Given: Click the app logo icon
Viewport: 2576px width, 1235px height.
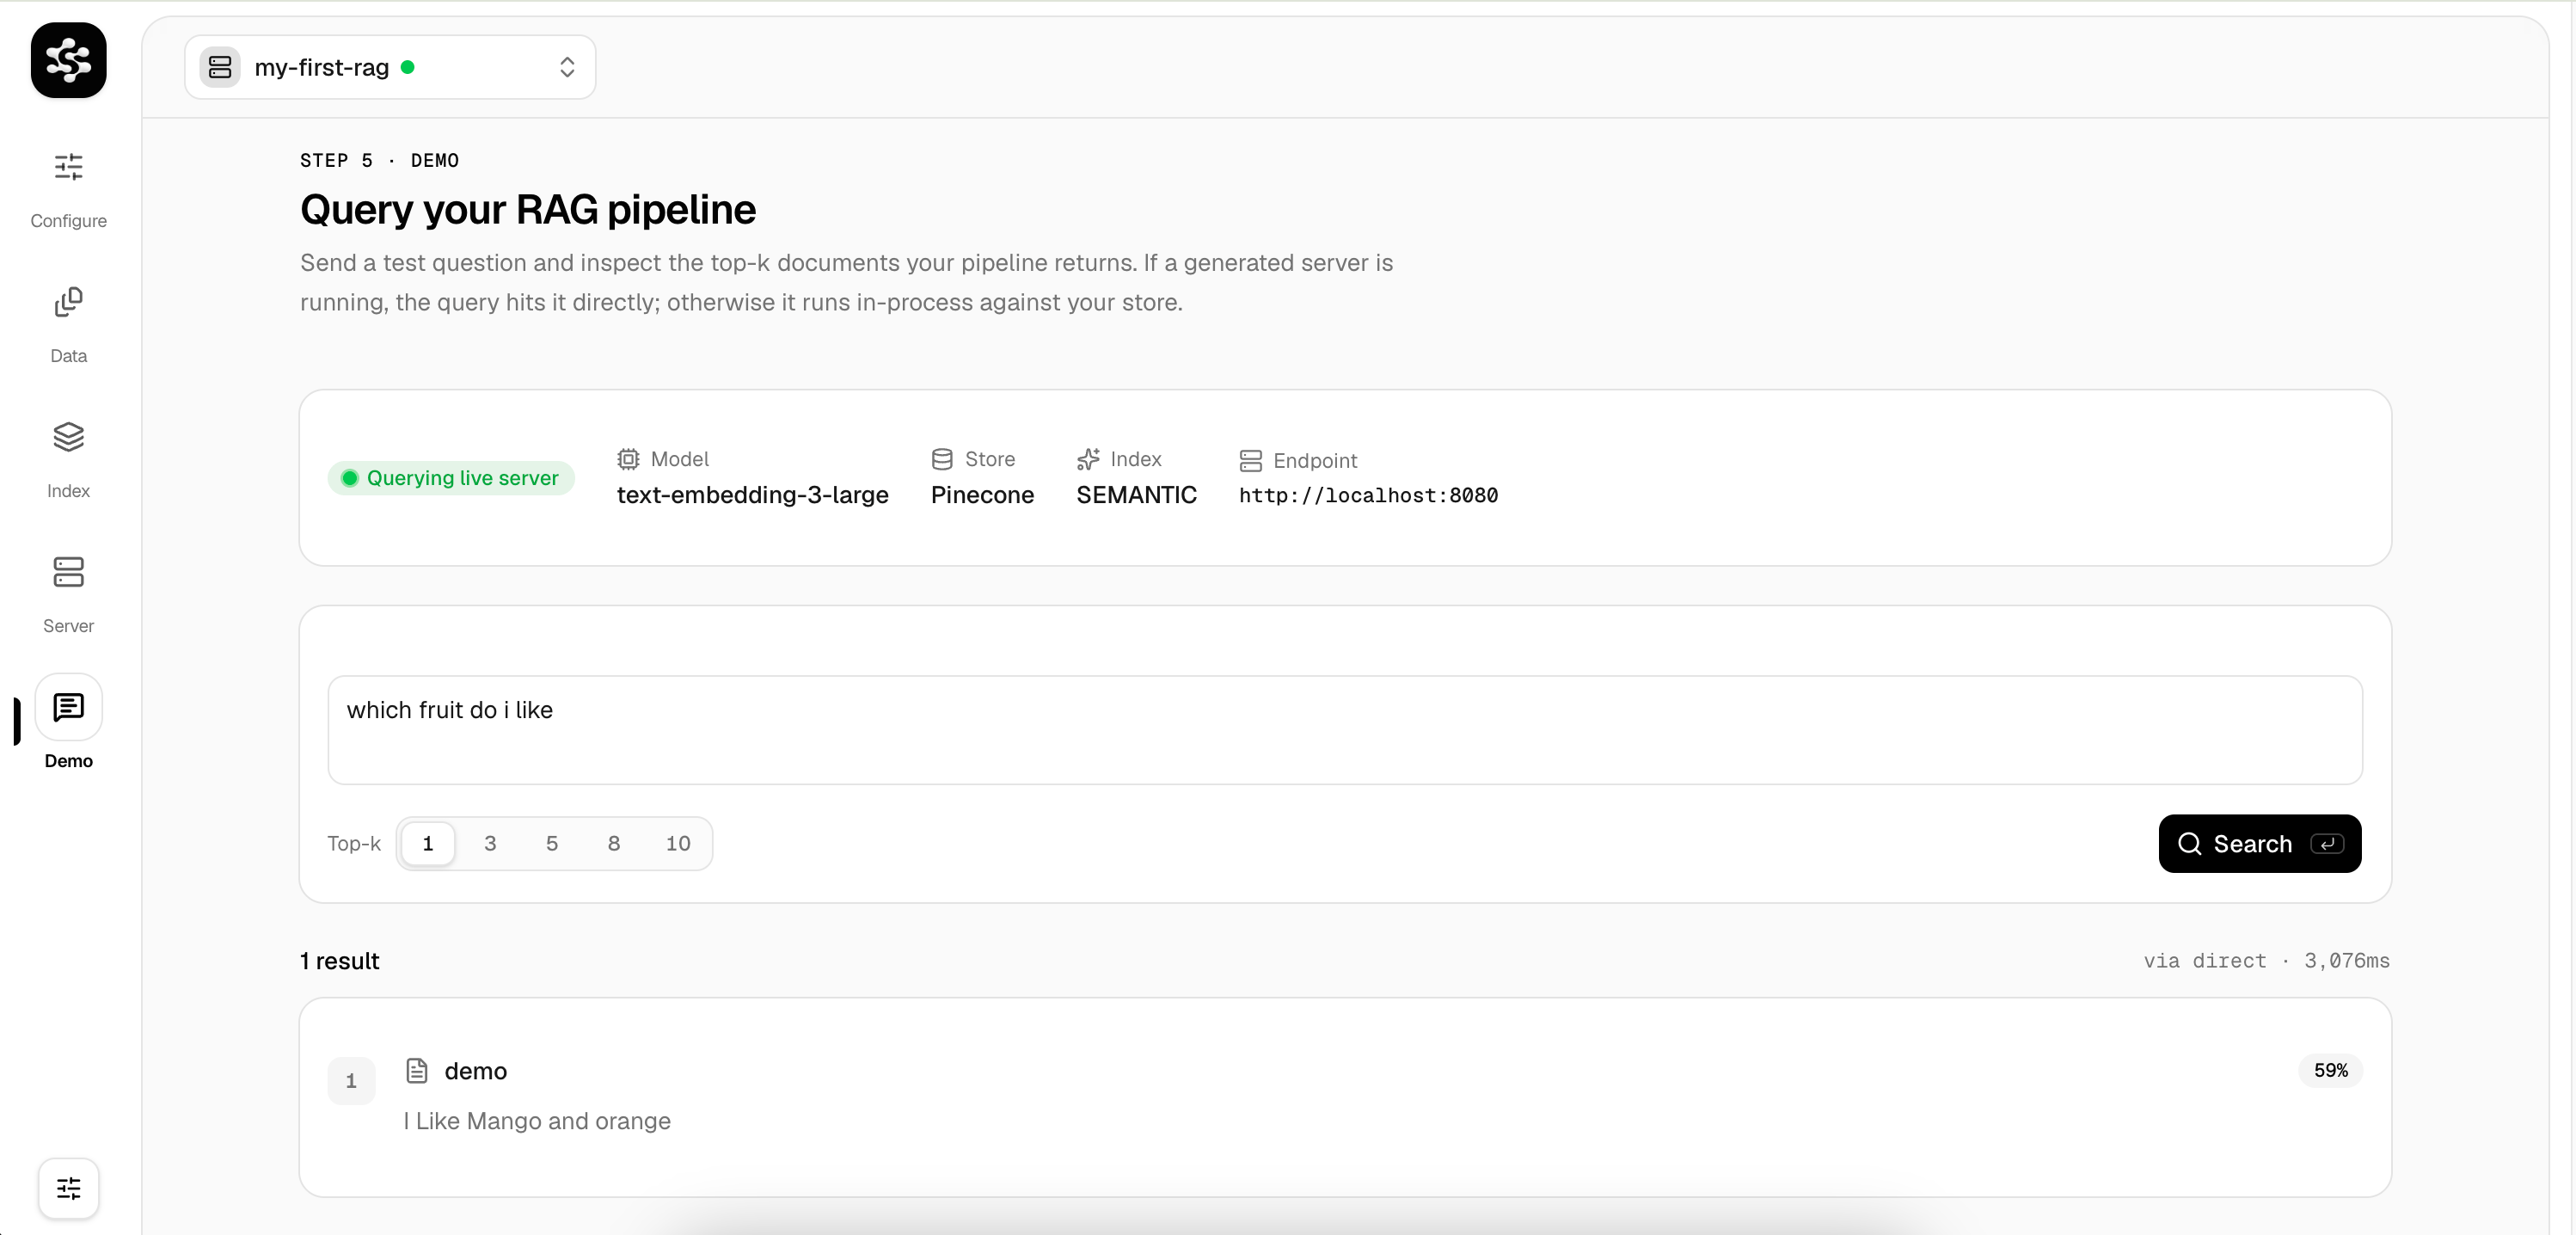Looking at the screenshot, I should 68,60.
